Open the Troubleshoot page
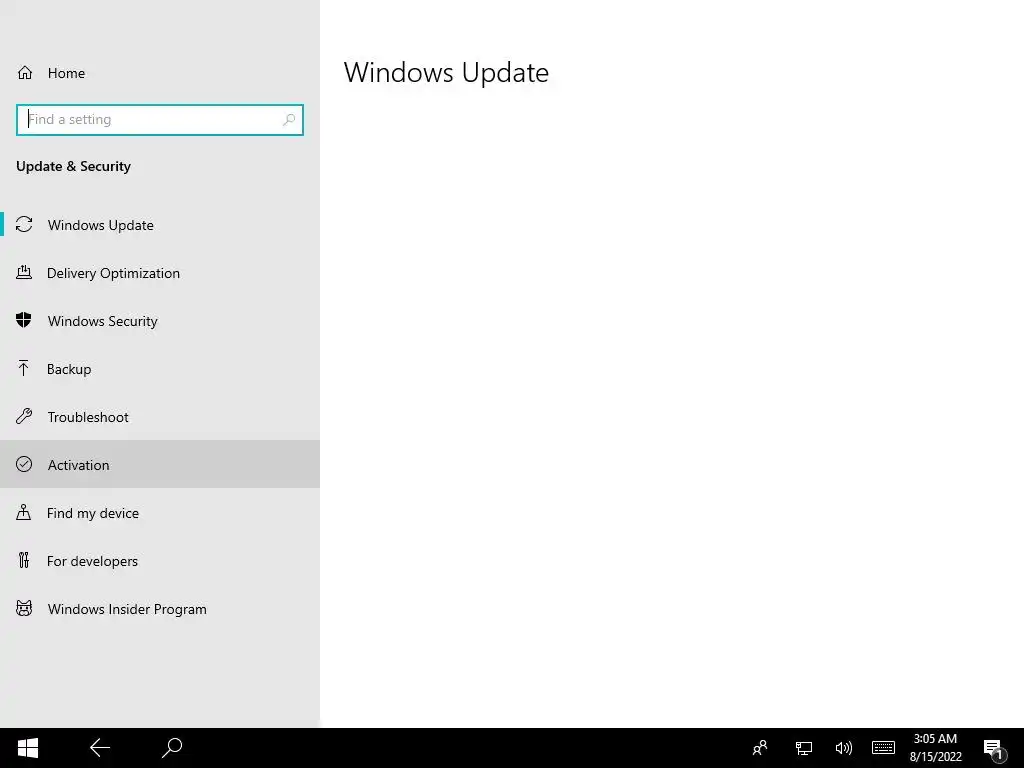Screen dimensions: 1024x768 (160, 417)
